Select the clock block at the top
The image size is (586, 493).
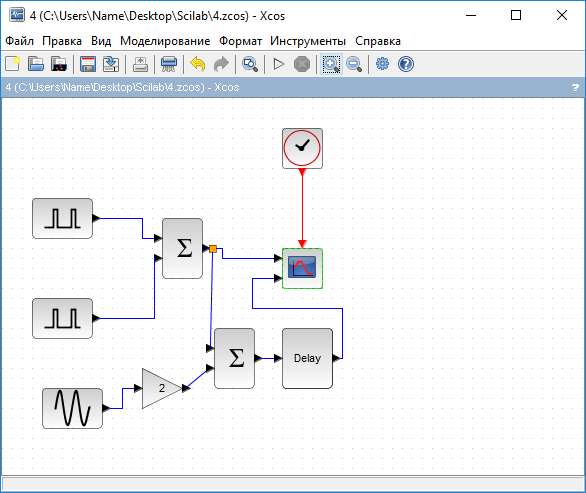302,148
